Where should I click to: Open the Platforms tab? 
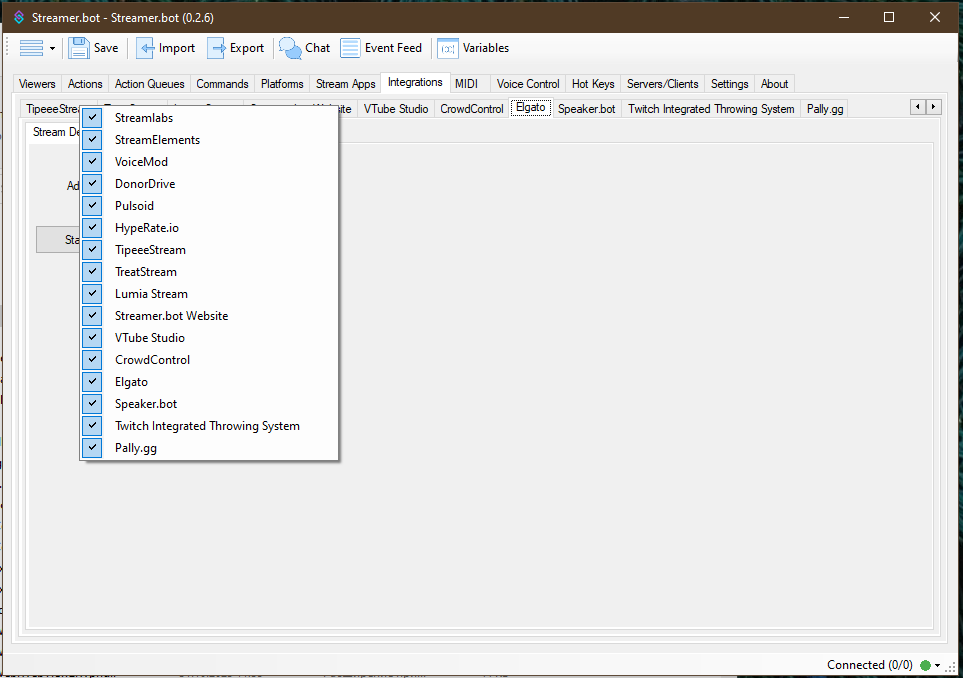[282, 84]
